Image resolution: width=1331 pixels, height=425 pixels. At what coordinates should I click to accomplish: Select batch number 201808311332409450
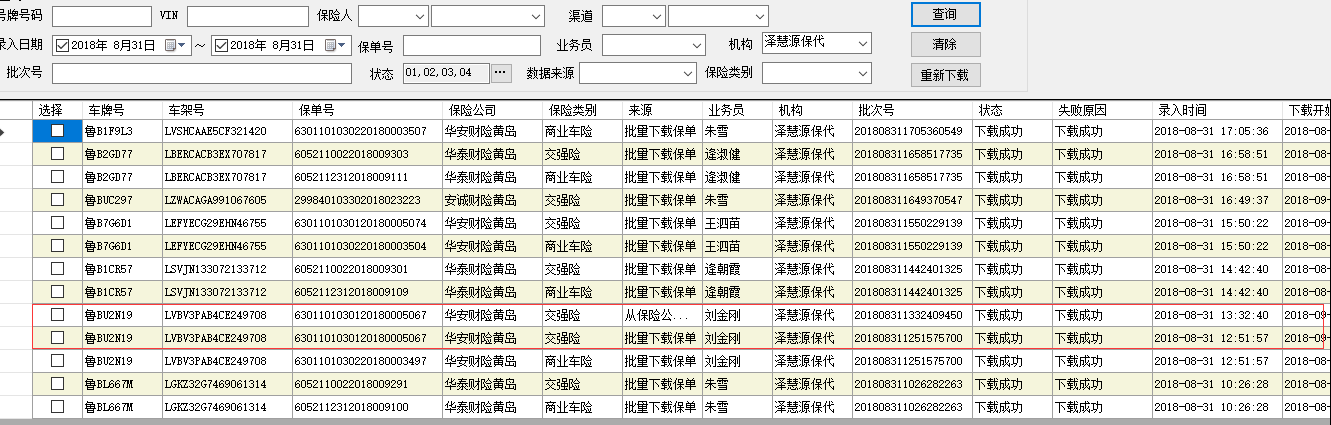coord(911,315)
